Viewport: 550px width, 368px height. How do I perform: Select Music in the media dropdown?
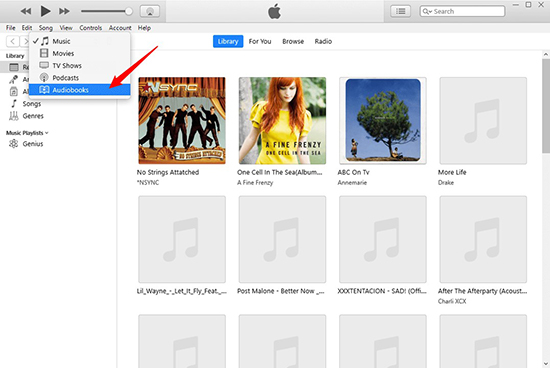coord(80,41)
